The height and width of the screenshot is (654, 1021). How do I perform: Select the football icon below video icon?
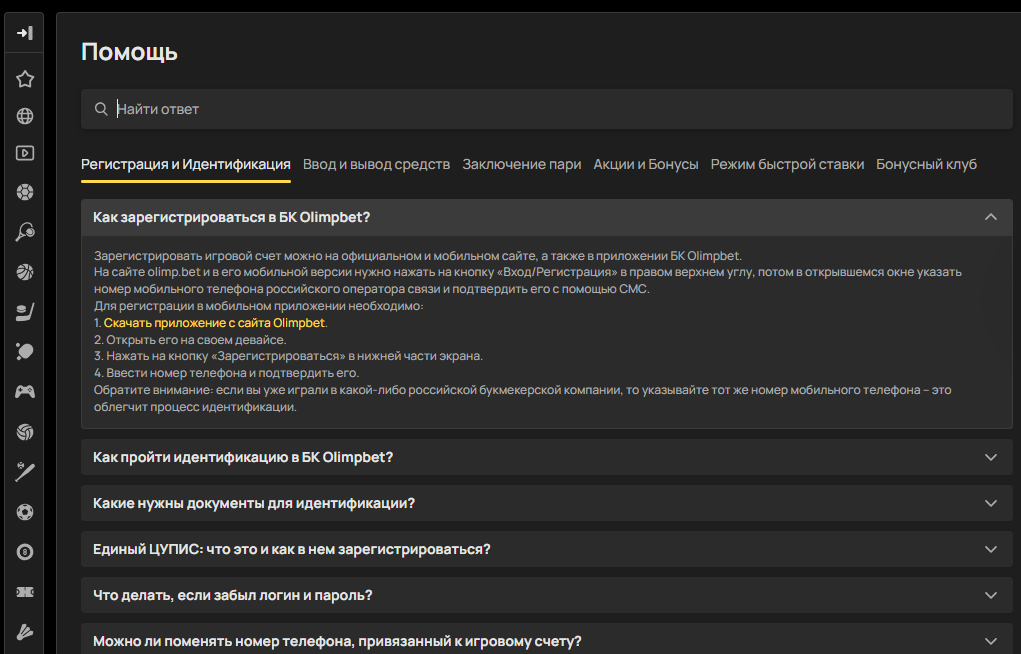coord(25,192)
